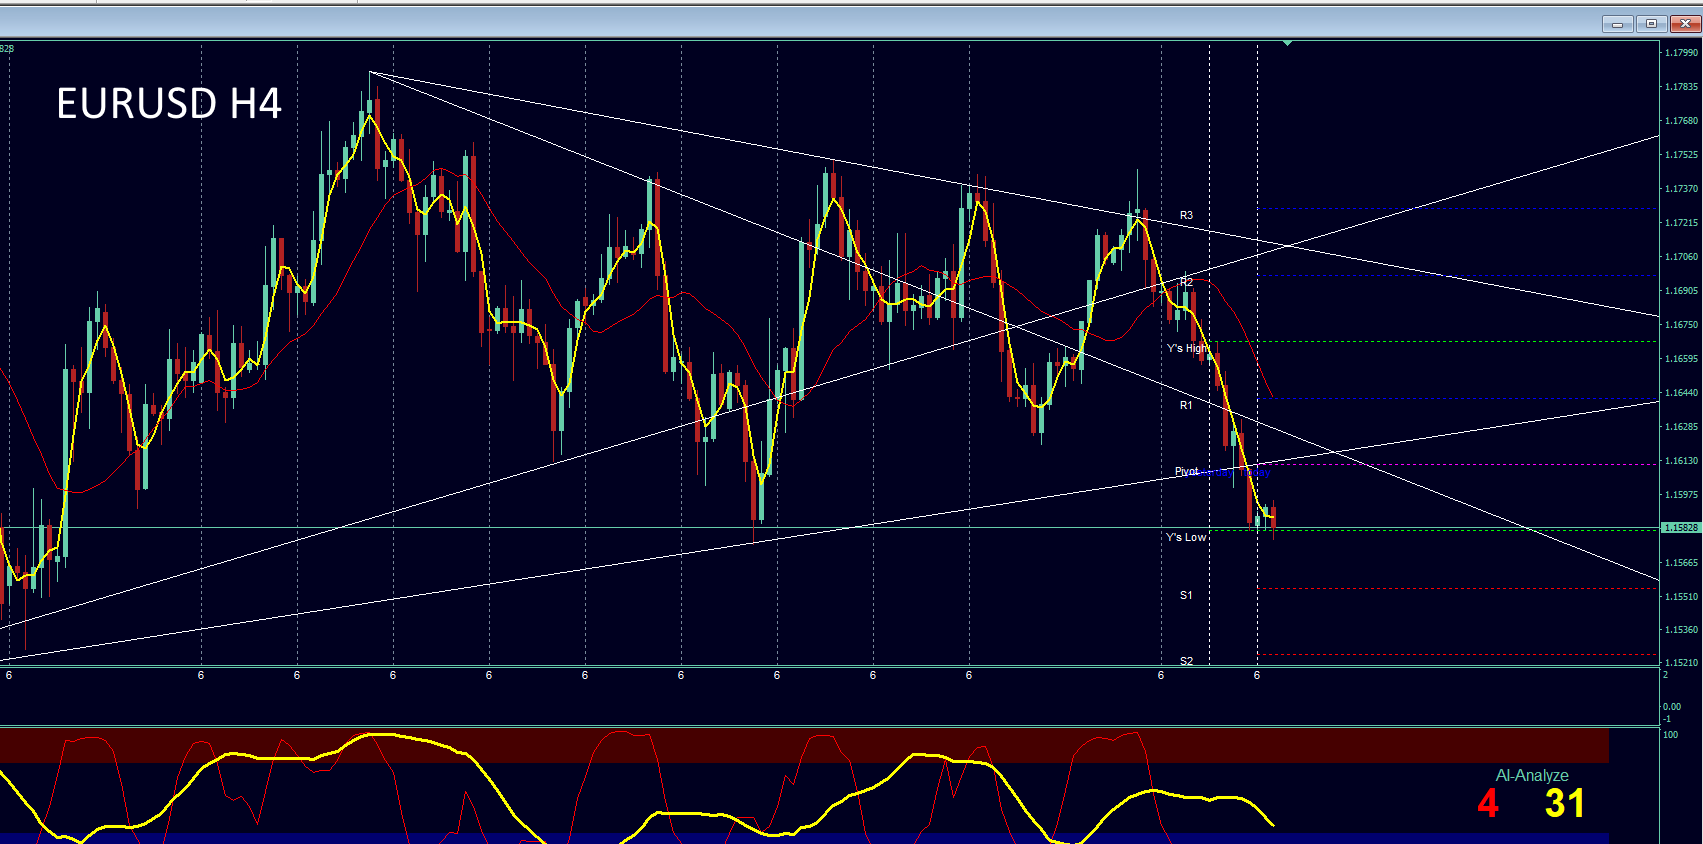Click the Y's Low level label
This screenshot has width=1703, height=844.
tap(1187, 537)
